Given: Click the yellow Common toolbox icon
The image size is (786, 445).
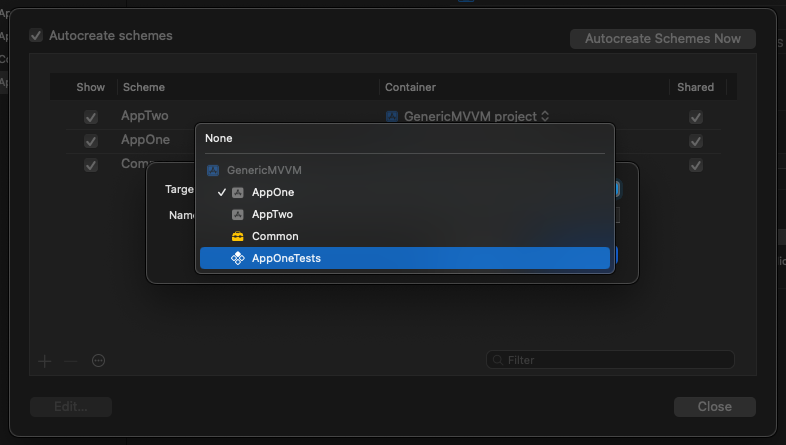Looking at the screenshot, I should [x=238, y=236].
